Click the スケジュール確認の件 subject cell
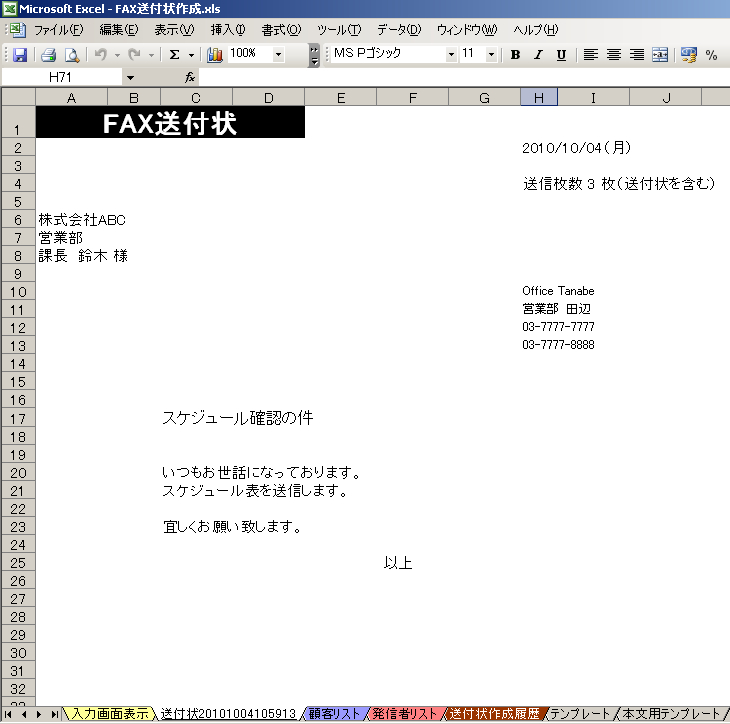 (237, 418)
